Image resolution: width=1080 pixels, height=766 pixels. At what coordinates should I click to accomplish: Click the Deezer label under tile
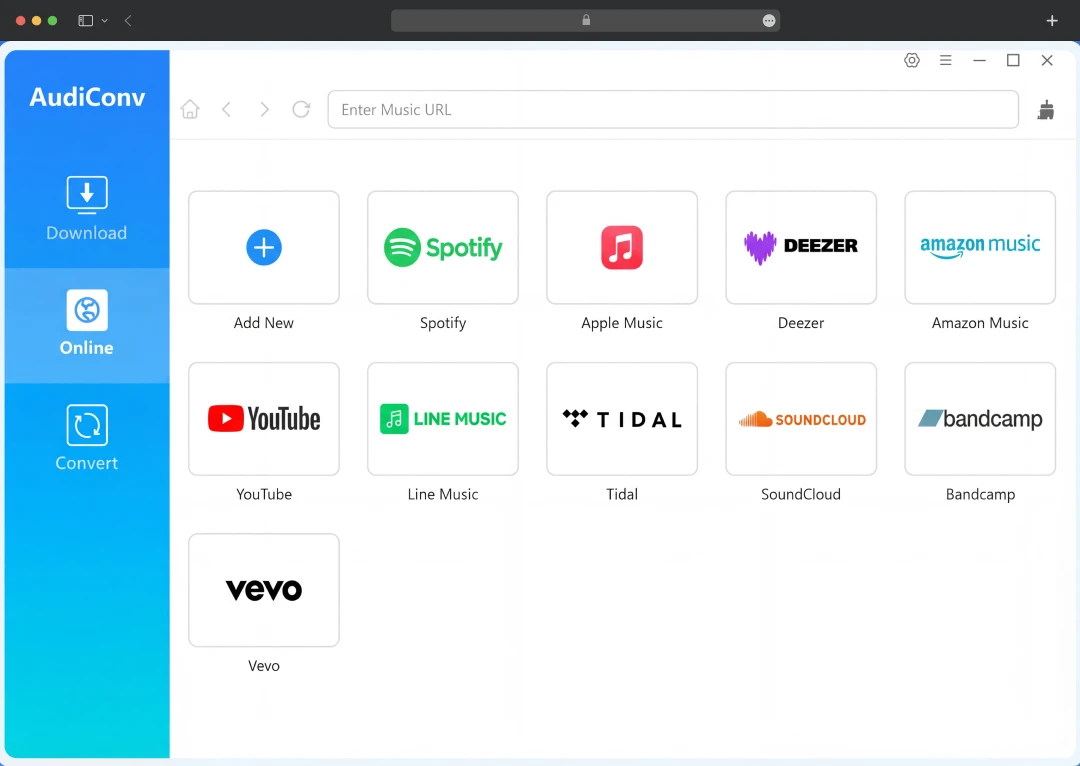click(801, 323)
